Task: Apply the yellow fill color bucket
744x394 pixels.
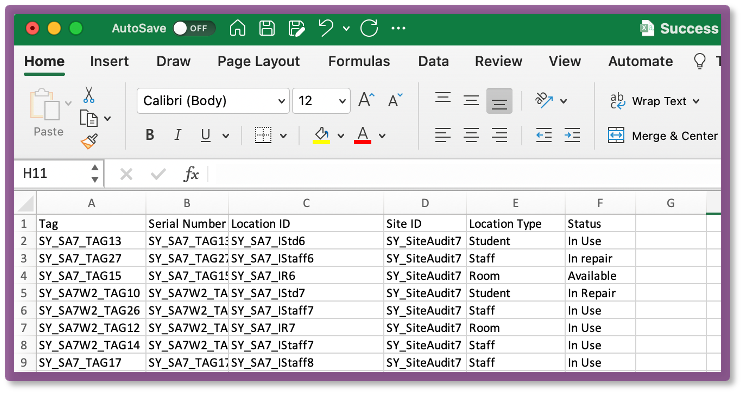Action: pyautogui.click(x=321, y=135)
